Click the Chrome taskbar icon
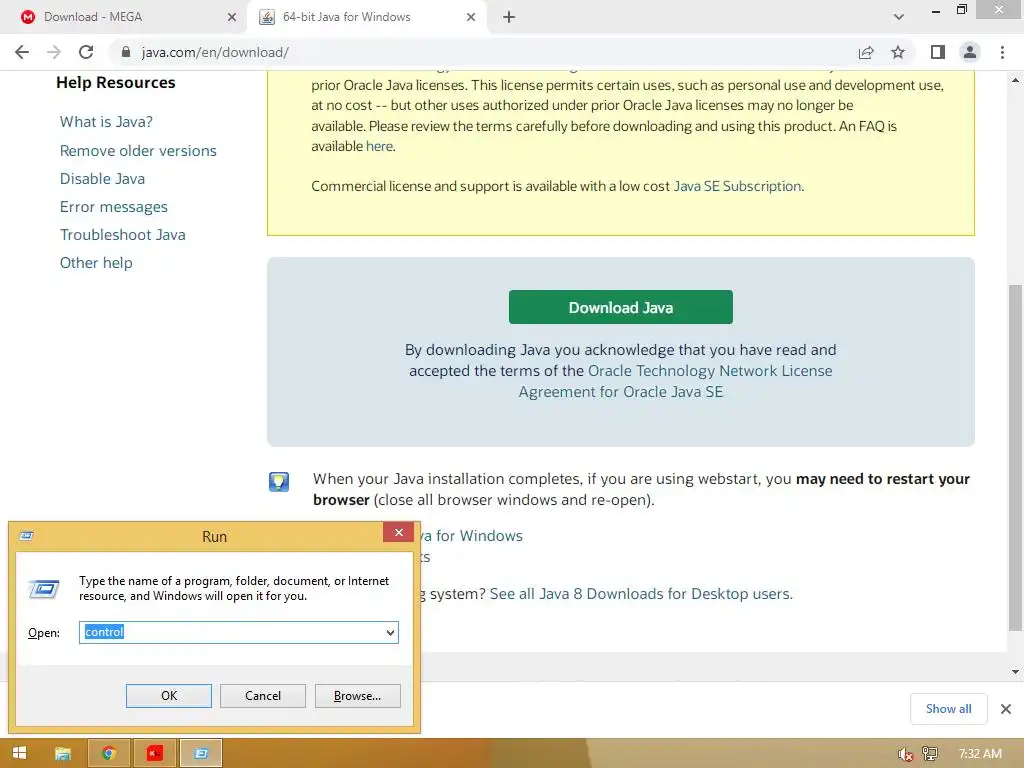Viewport: 1024px width, 768px height. click(x=108, y=753)
